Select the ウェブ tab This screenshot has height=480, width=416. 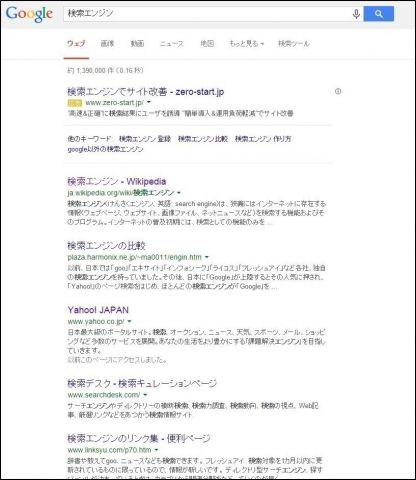(x=76, y=43)
